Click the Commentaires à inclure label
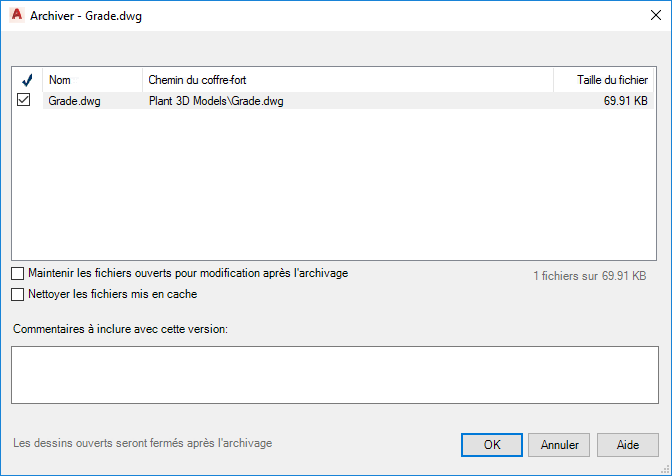The width and height of the screenshot is (672, 476). pos(121,330)
